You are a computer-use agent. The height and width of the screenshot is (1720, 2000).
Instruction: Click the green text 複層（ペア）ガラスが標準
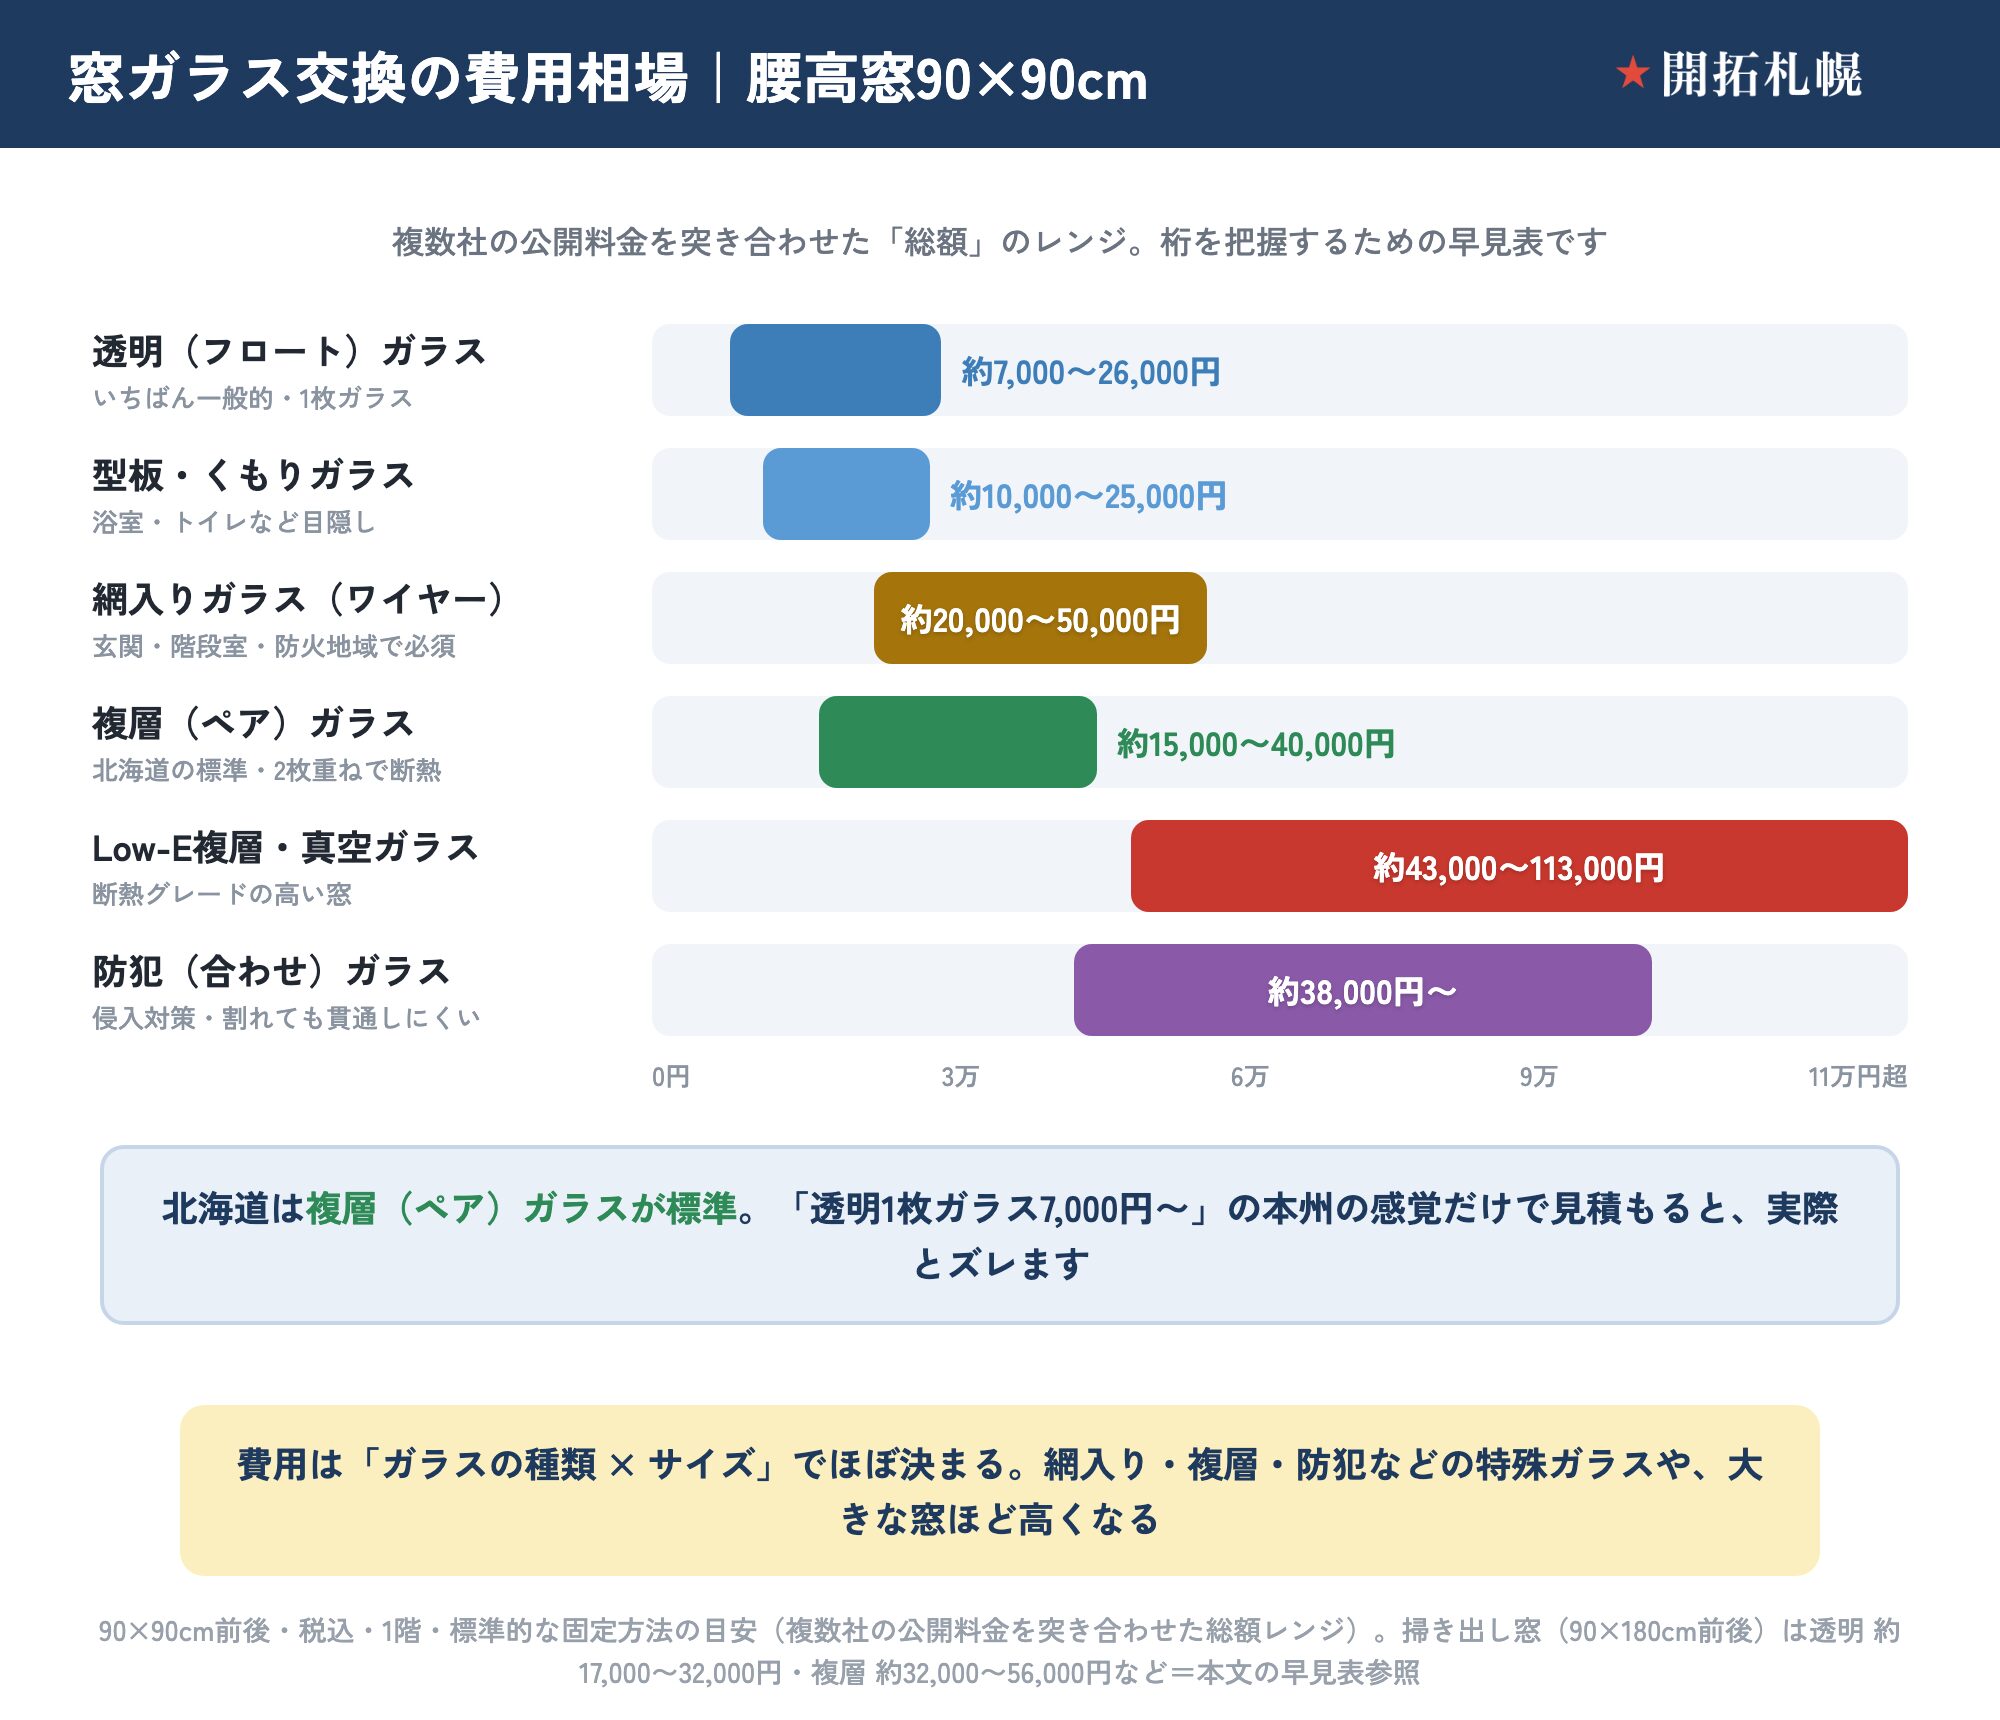520,1208
